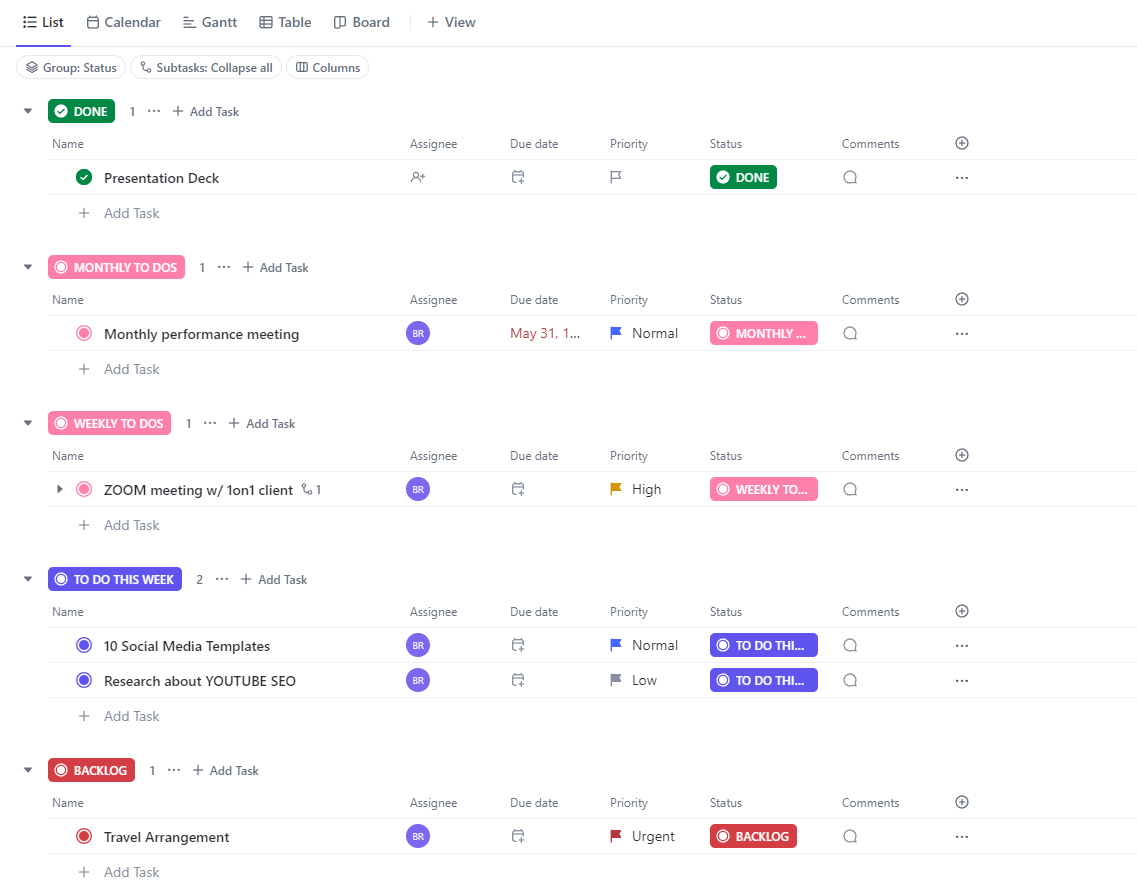1137x882 pixels.
Task: Collapse the TO DO THIS WEEK group
Action: tap(28, 579)
